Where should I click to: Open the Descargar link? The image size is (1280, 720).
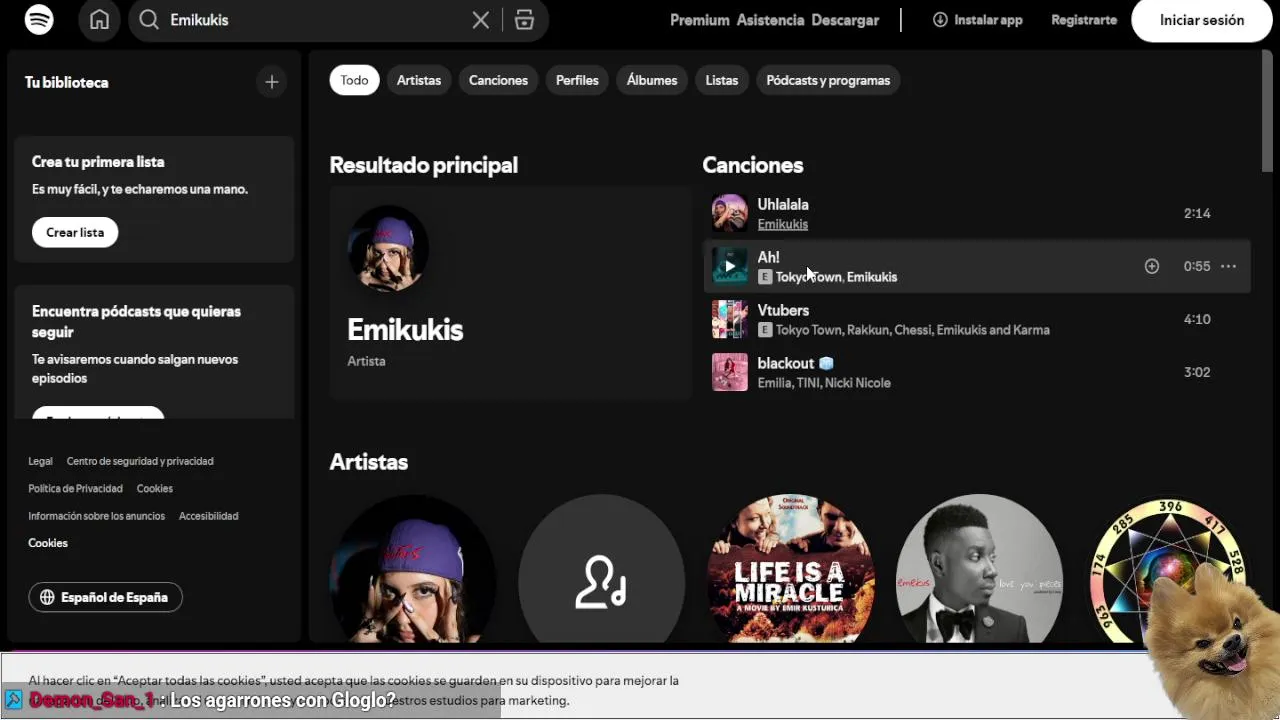845,20
